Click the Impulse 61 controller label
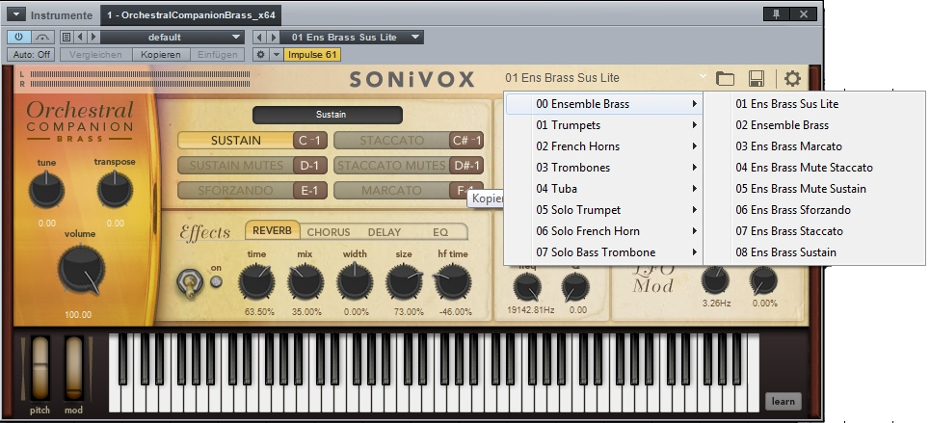This screenshot has width=930, height=423. tap(312, 55)
